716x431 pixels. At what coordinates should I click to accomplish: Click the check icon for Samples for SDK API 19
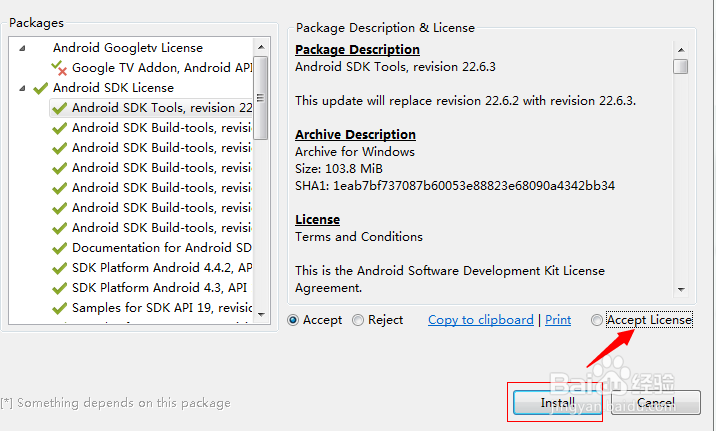click(x=60, y=309)
